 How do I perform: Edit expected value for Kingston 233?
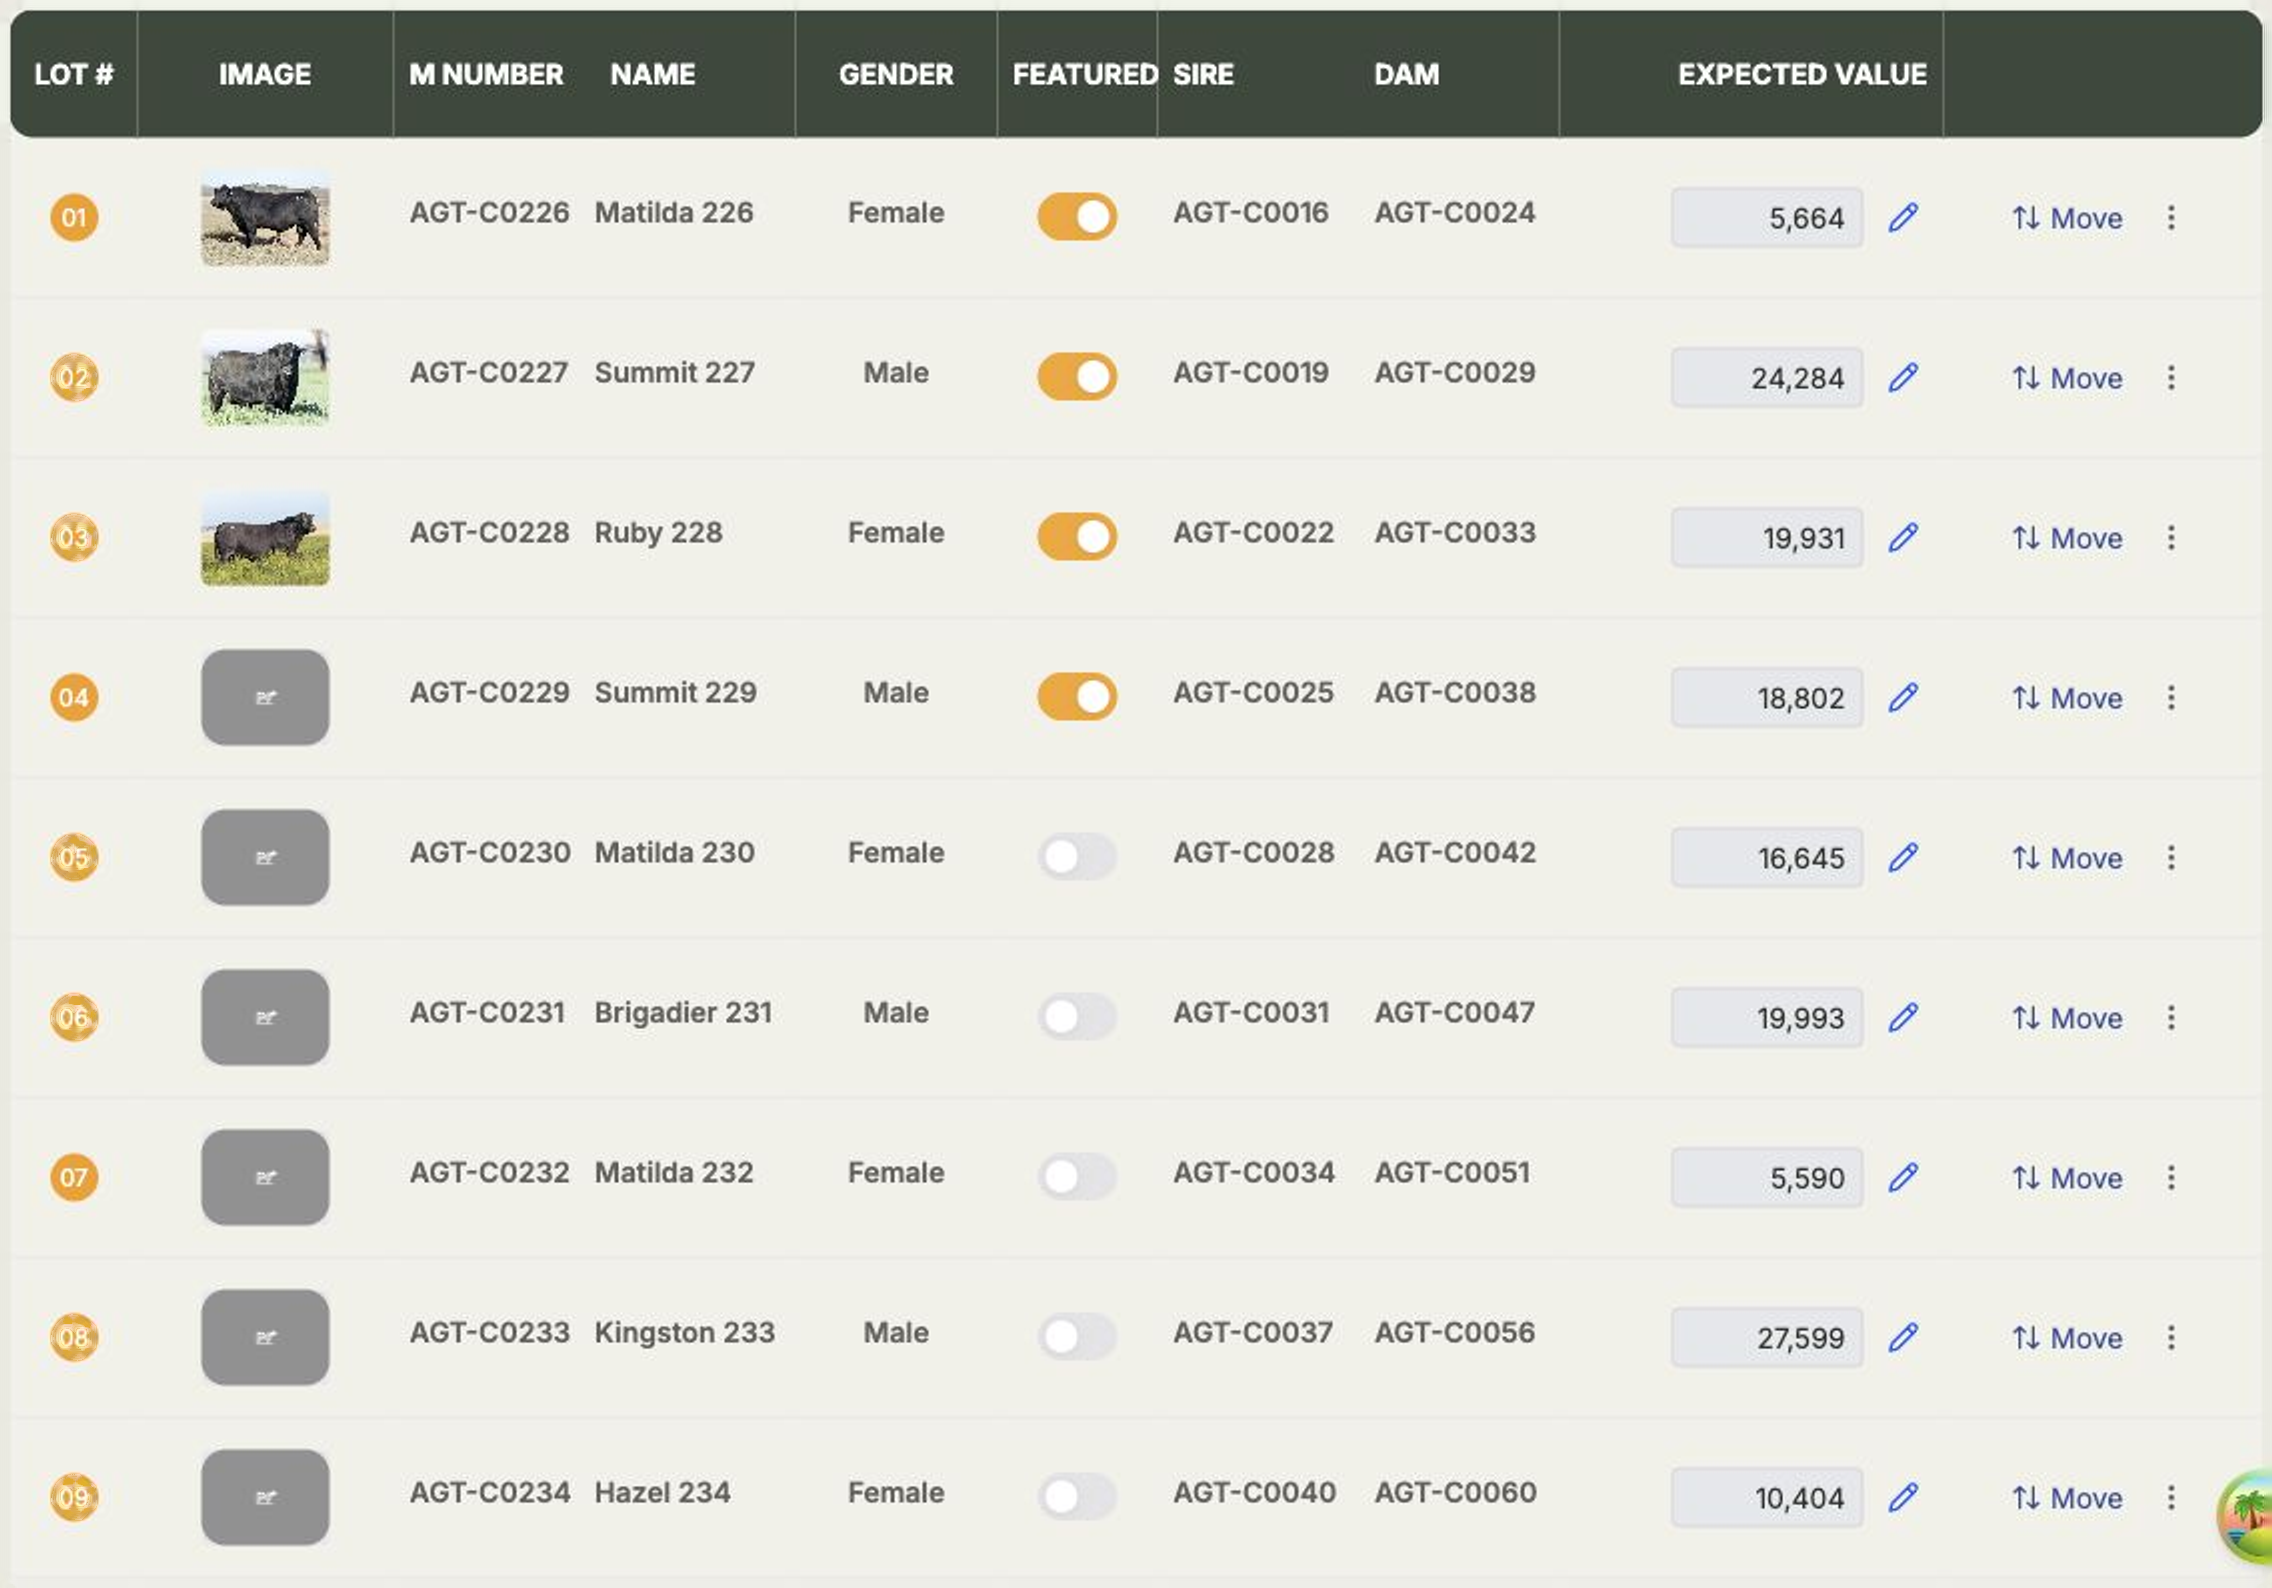[1903, 1337]
